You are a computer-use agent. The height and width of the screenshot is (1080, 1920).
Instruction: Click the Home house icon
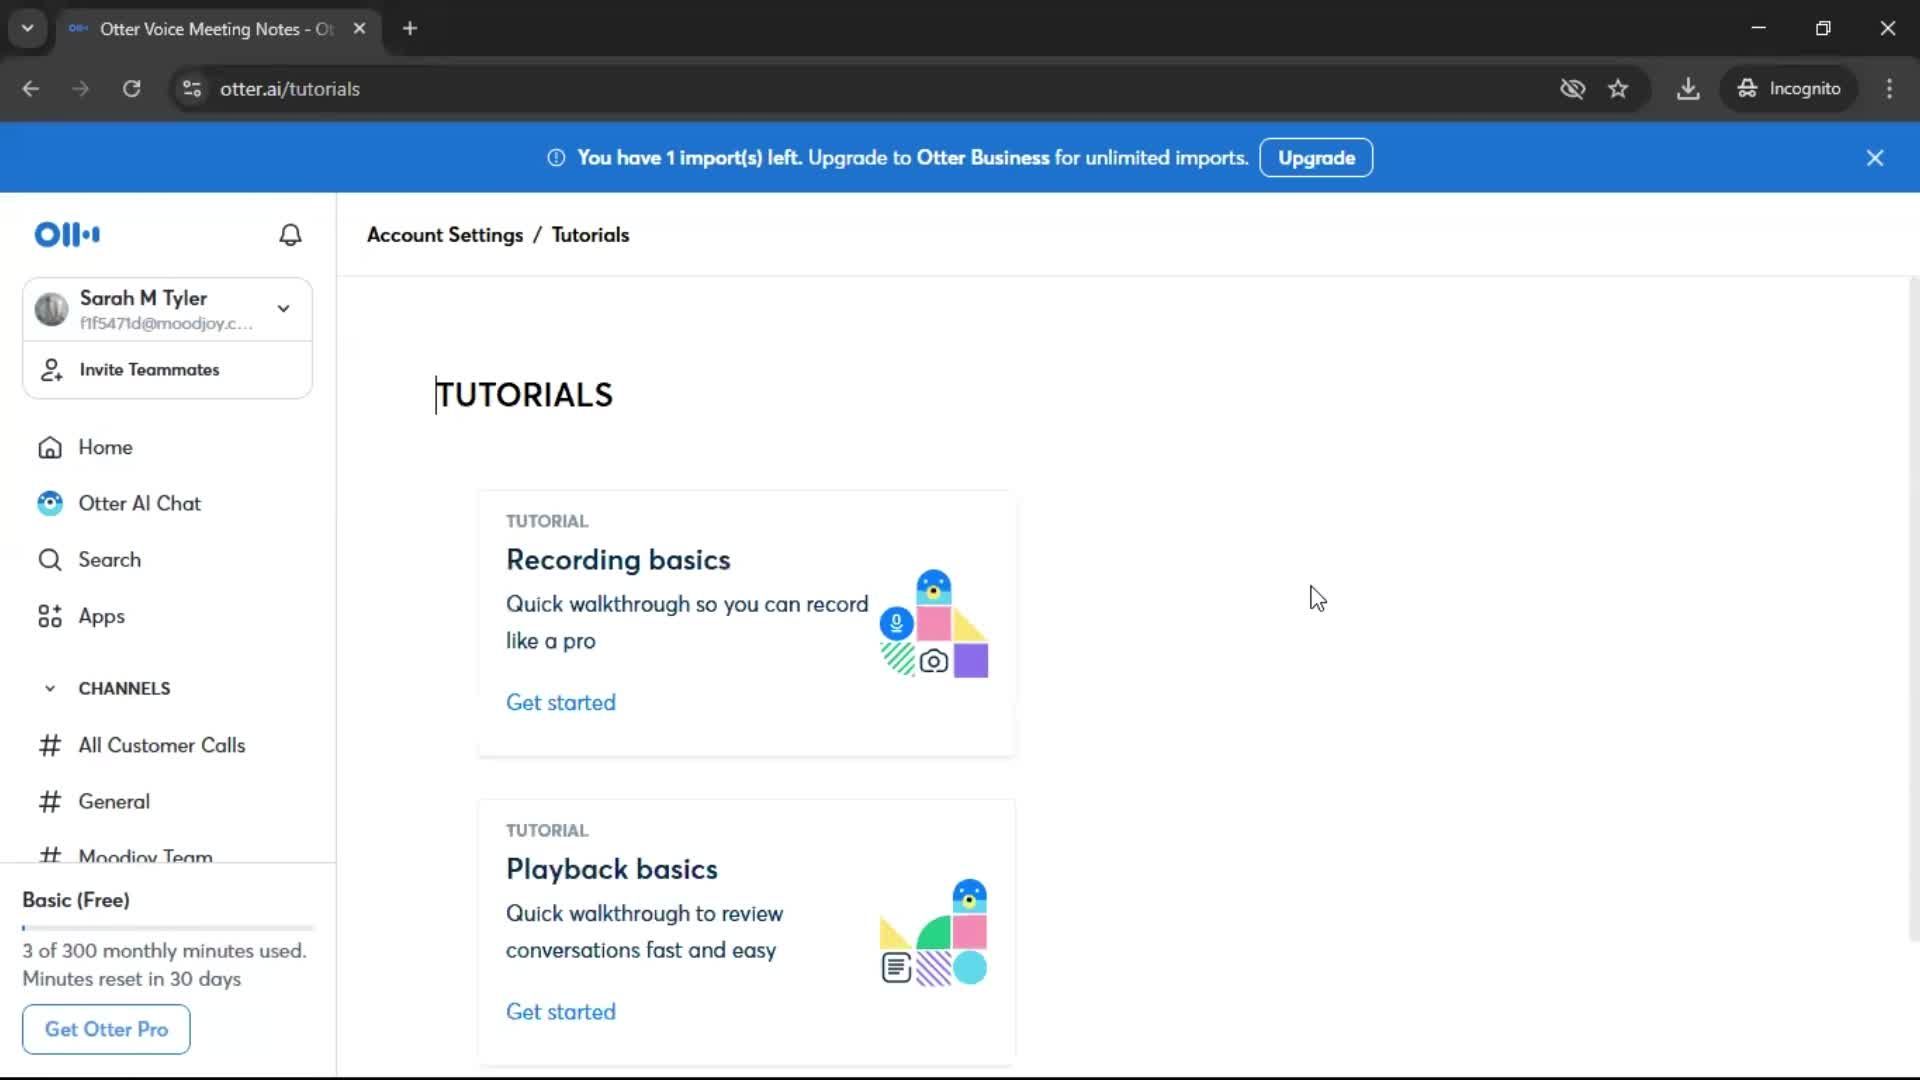tap(50, 448)
